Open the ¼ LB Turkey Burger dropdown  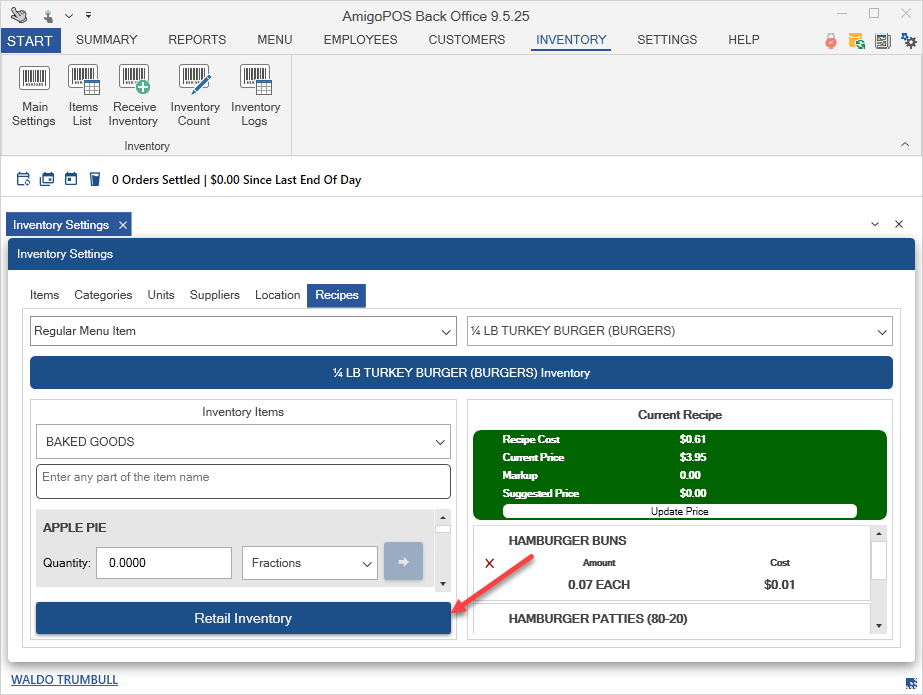click(x=679, y=331)
